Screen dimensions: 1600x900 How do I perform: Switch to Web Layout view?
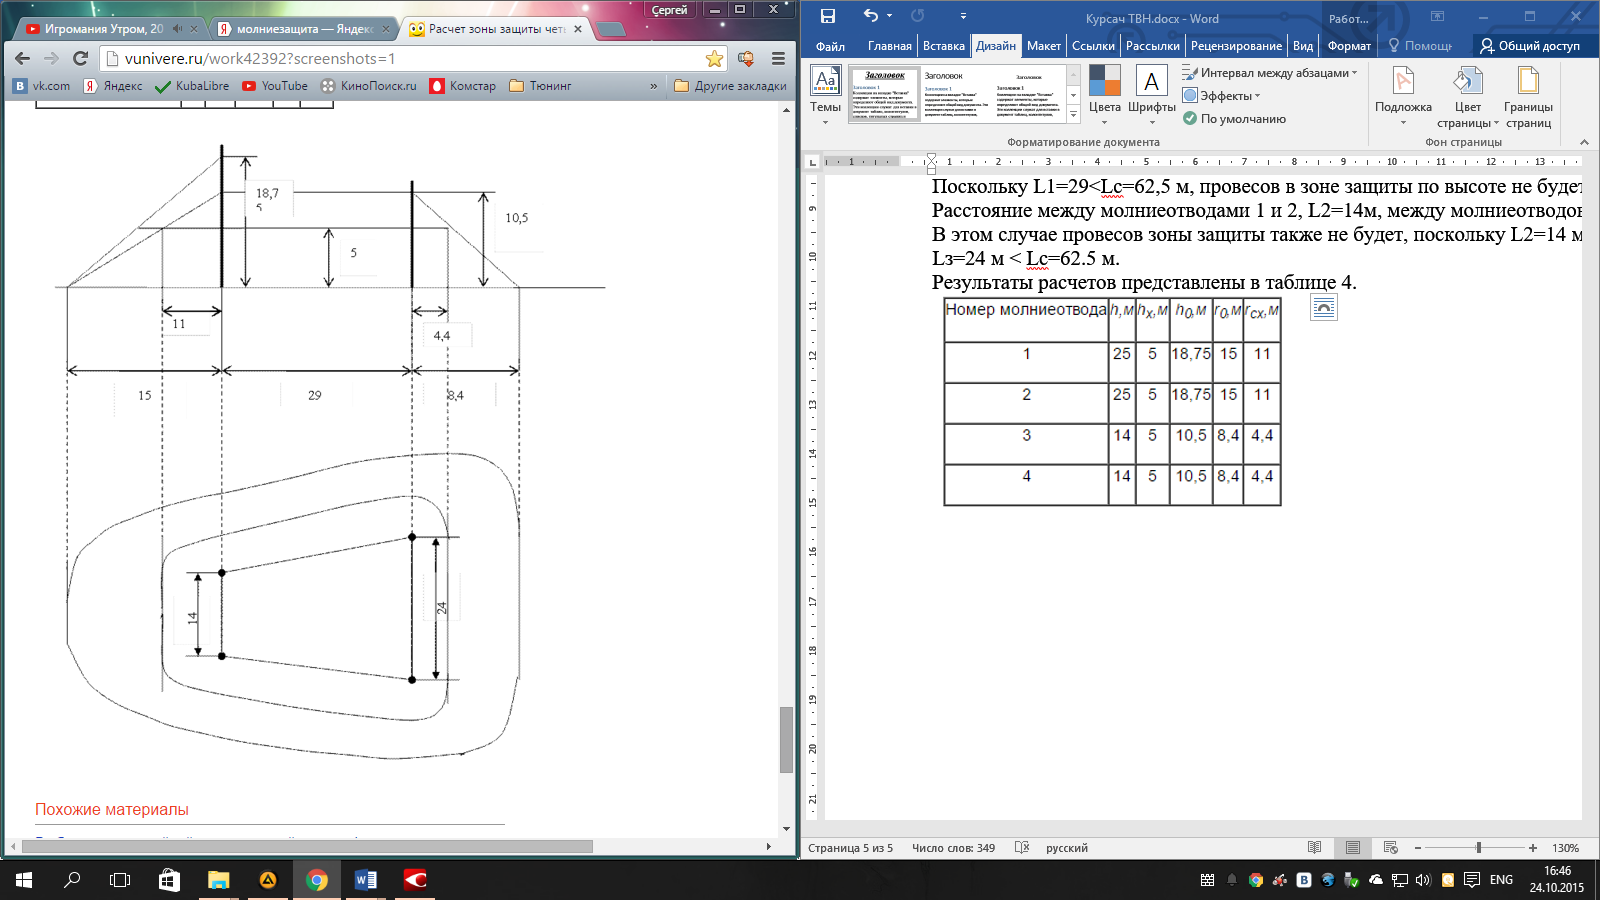pos(1390,848)
